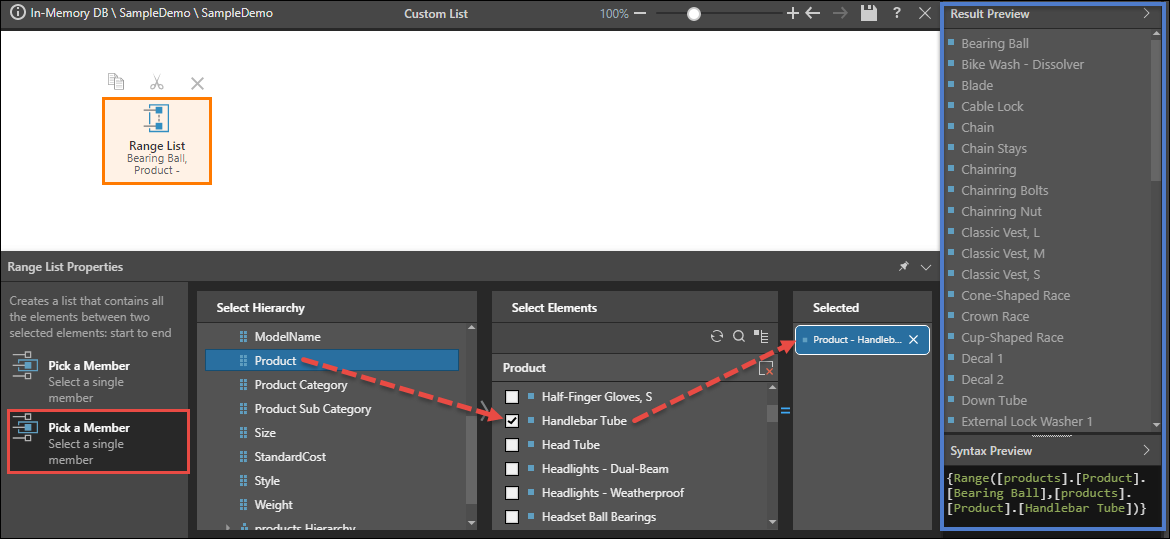Viewport: 1170px width, 539px height.
Task: Click the zoom slider handle
Action: pyautogui.click(x=693, y=14)
